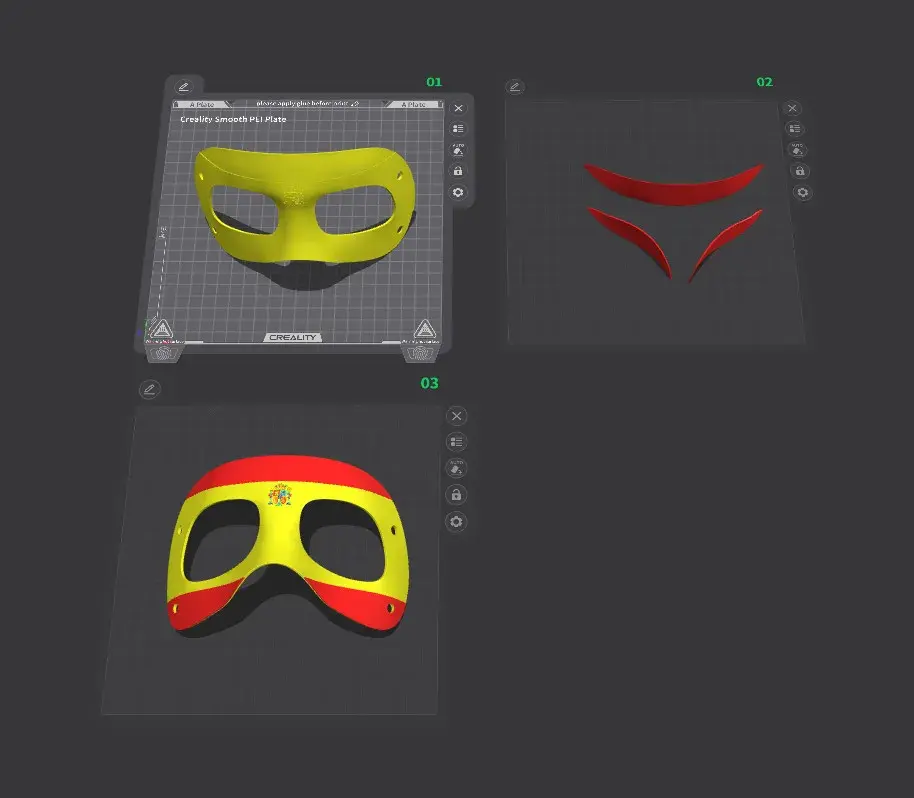
Task: Rename plate 02 using the pencil icon
Action: pos(514,87)
